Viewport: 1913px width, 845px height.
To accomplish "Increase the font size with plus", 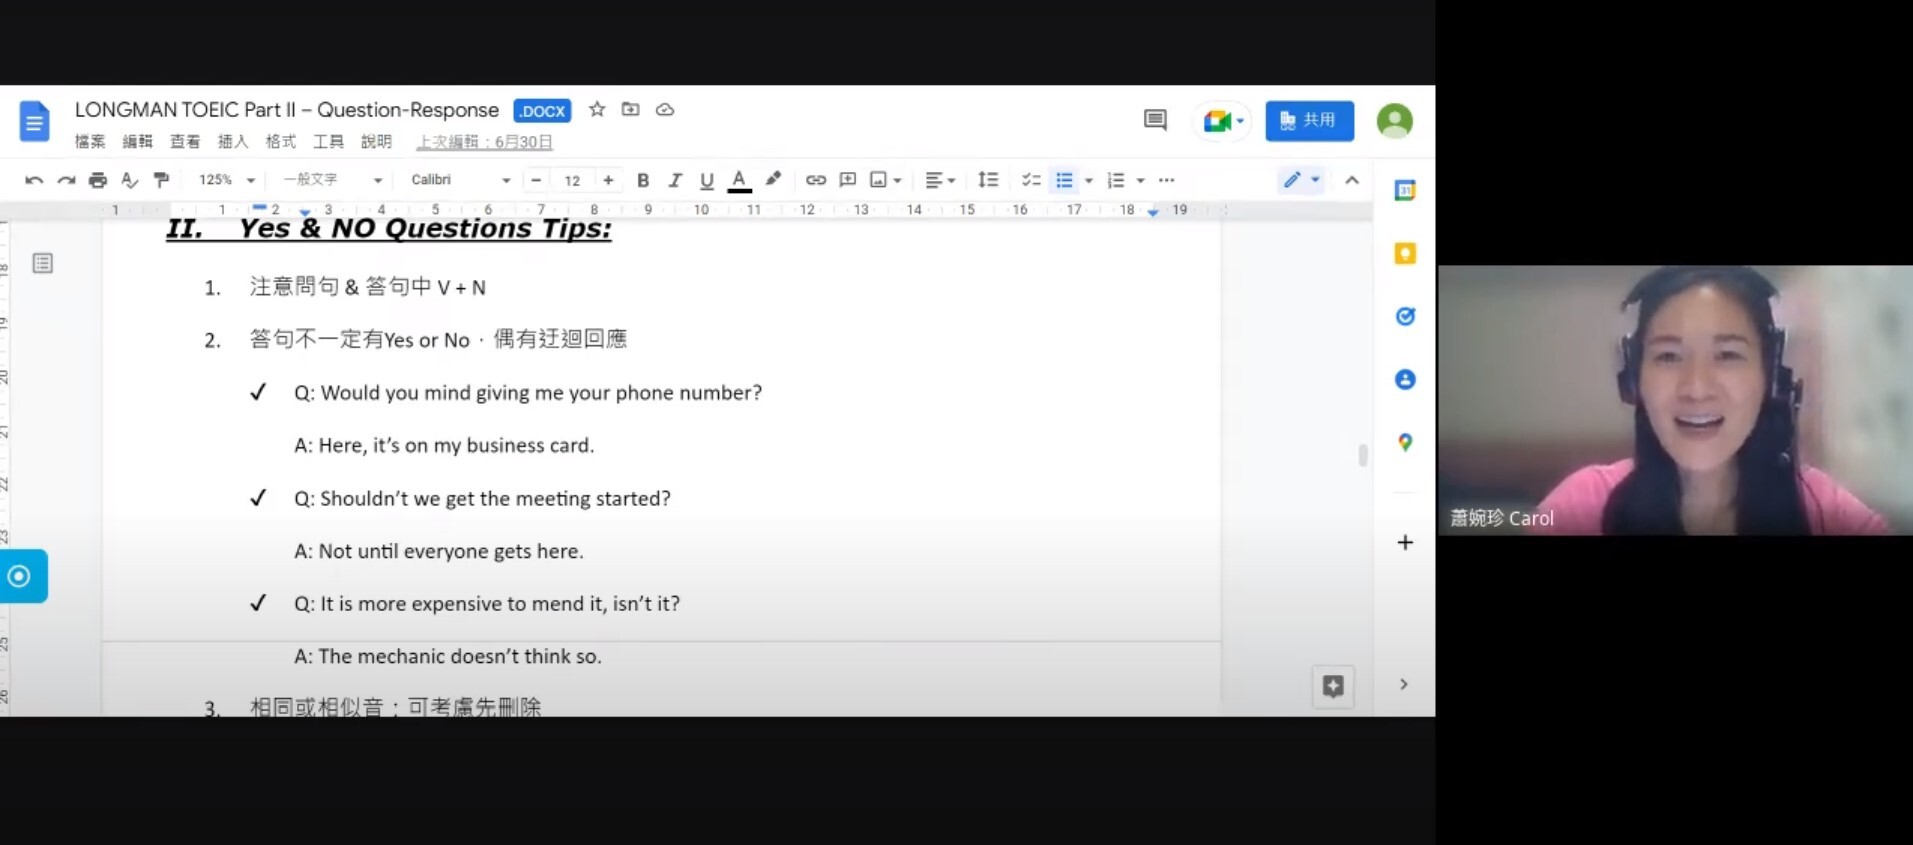I will point(608,180).
